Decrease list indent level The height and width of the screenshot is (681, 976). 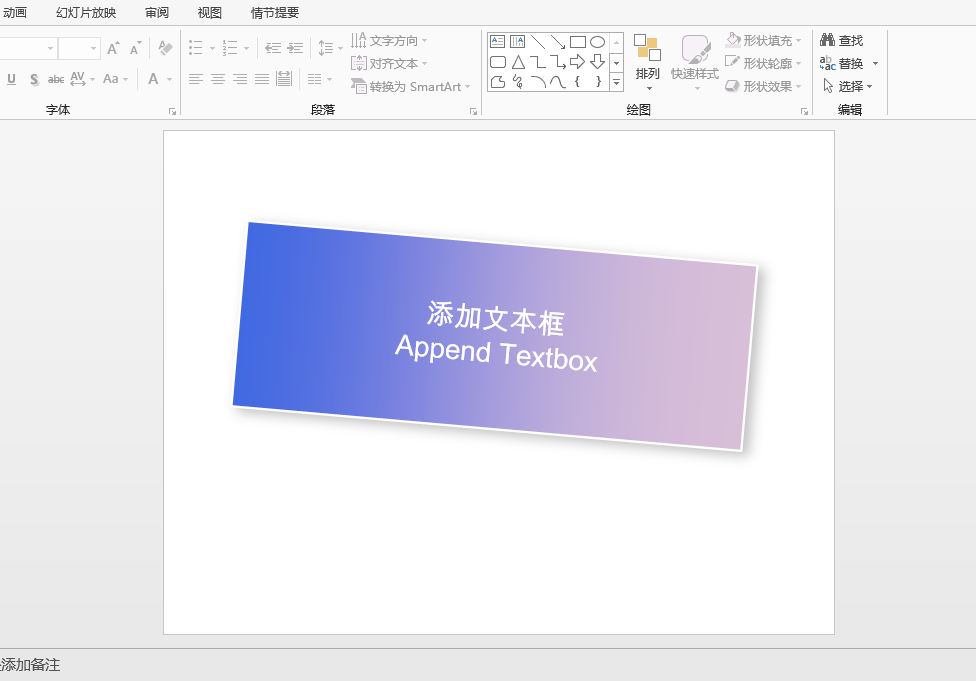[273, 48]
